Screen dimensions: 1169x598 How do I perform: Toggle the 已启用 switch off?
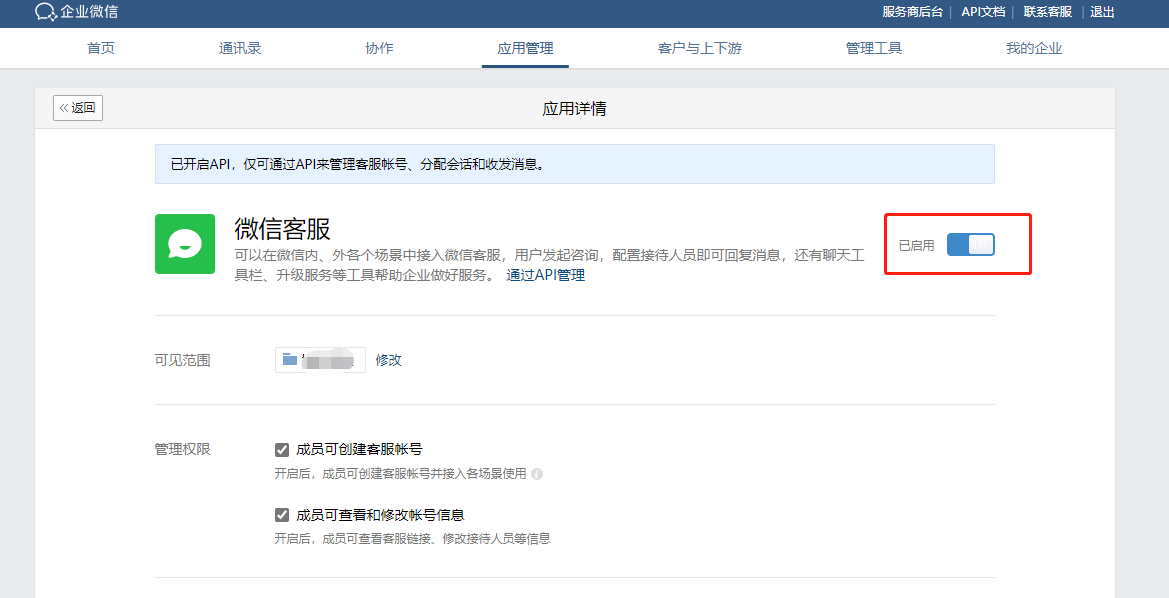(x=971, y=245)
